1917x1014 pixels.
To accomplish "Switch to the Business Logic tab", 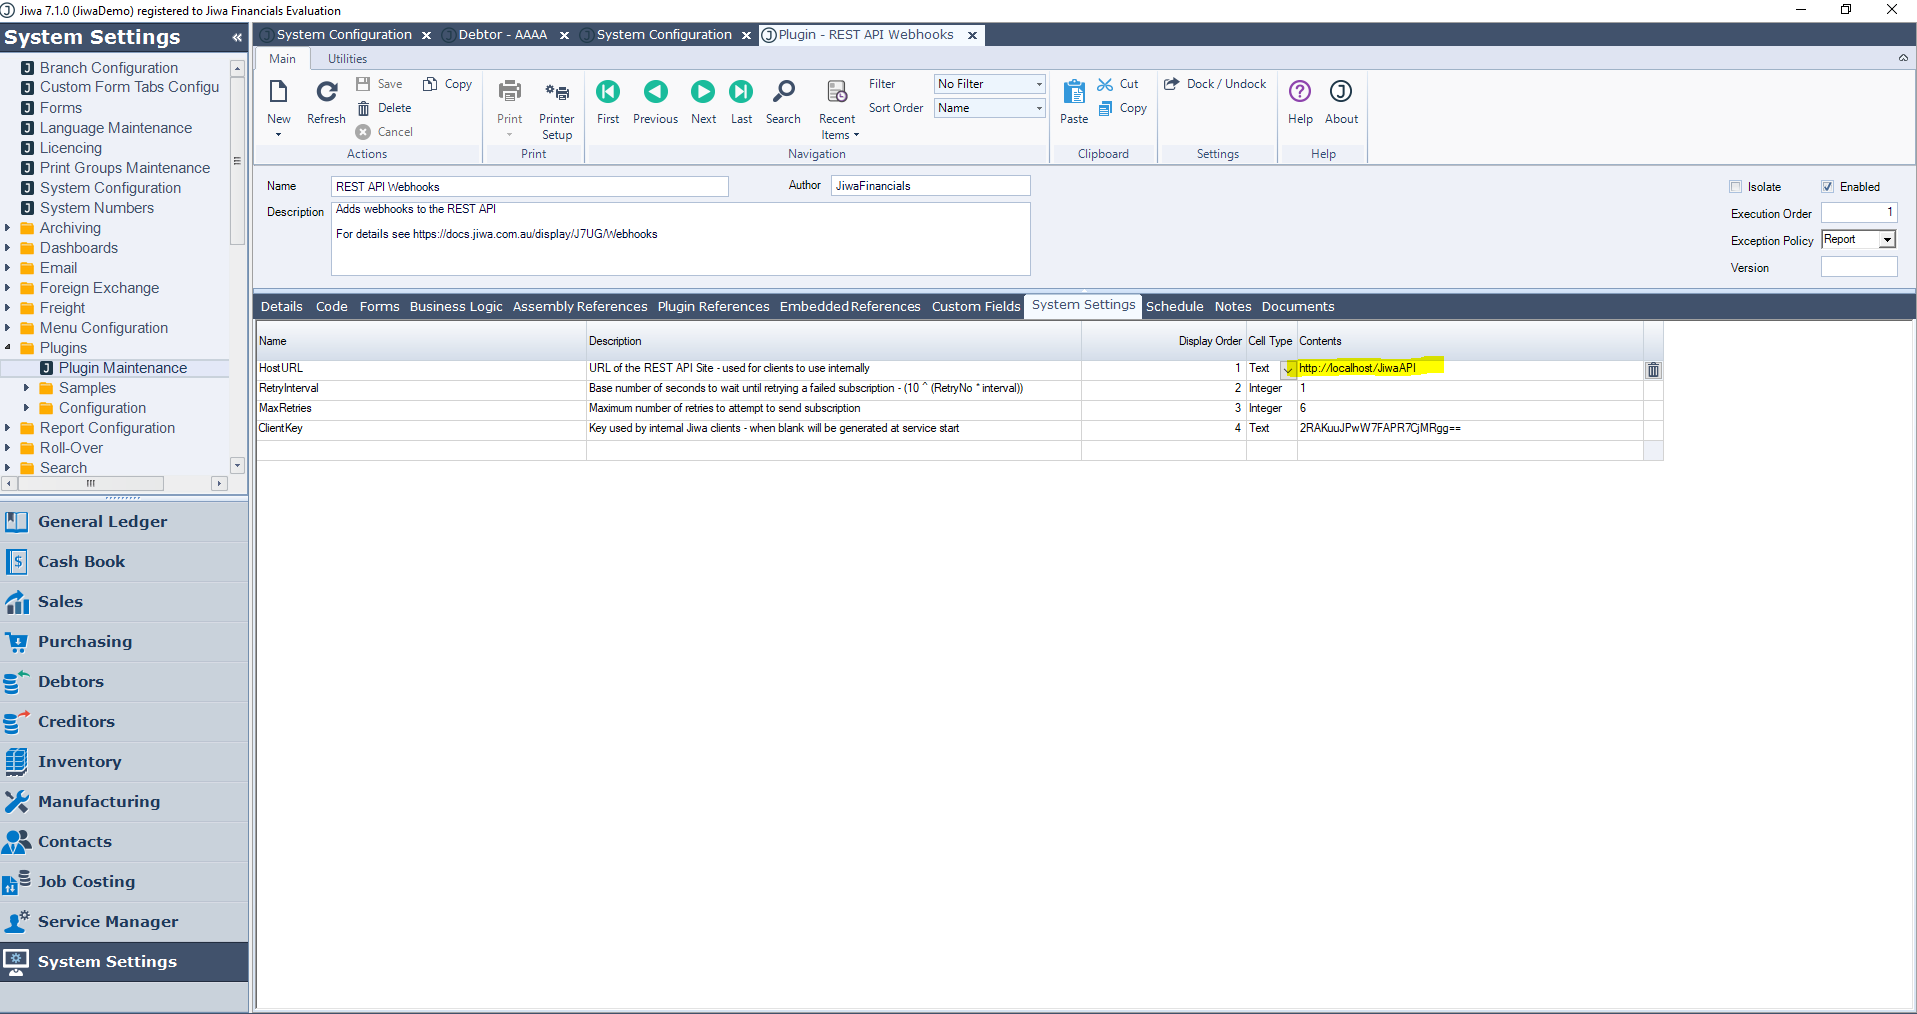I will tap(456, 307).
